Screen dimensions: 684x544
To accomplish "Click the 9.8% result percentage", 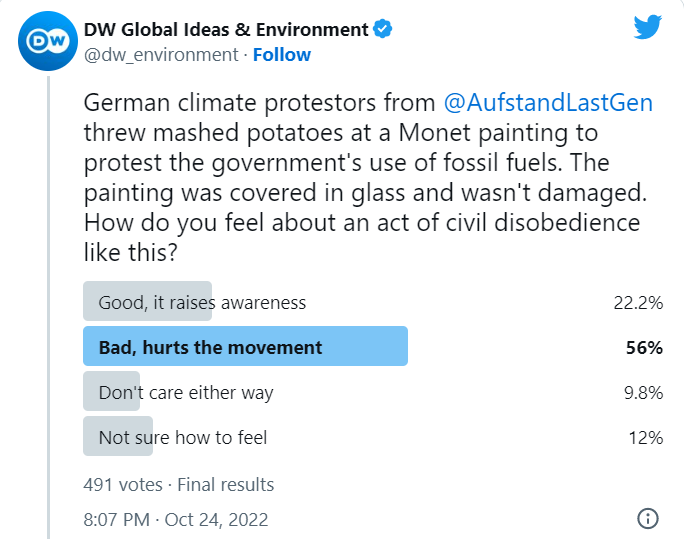I will [642, 392].
